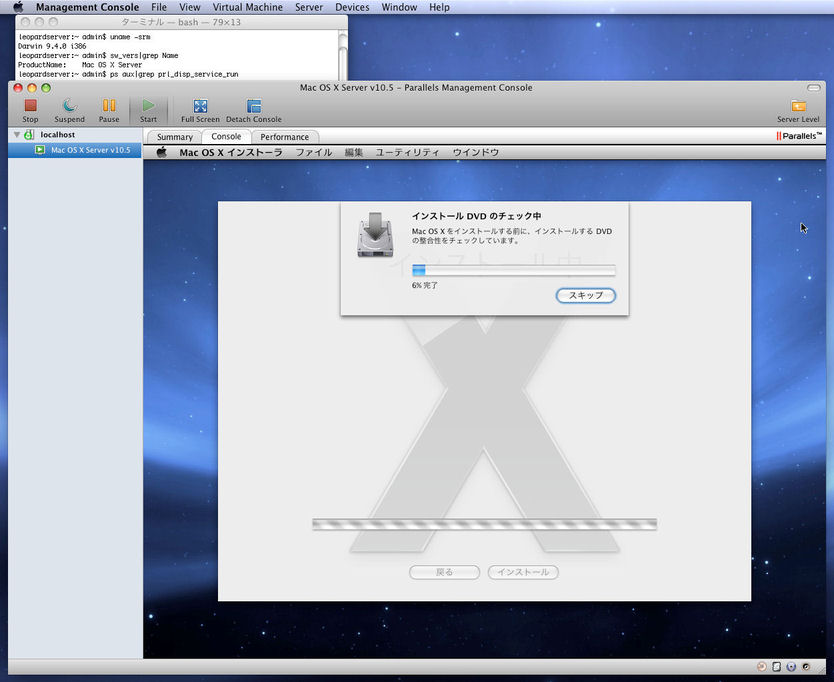Click the '6% 完了' progress text

click(x=424, y=285)
